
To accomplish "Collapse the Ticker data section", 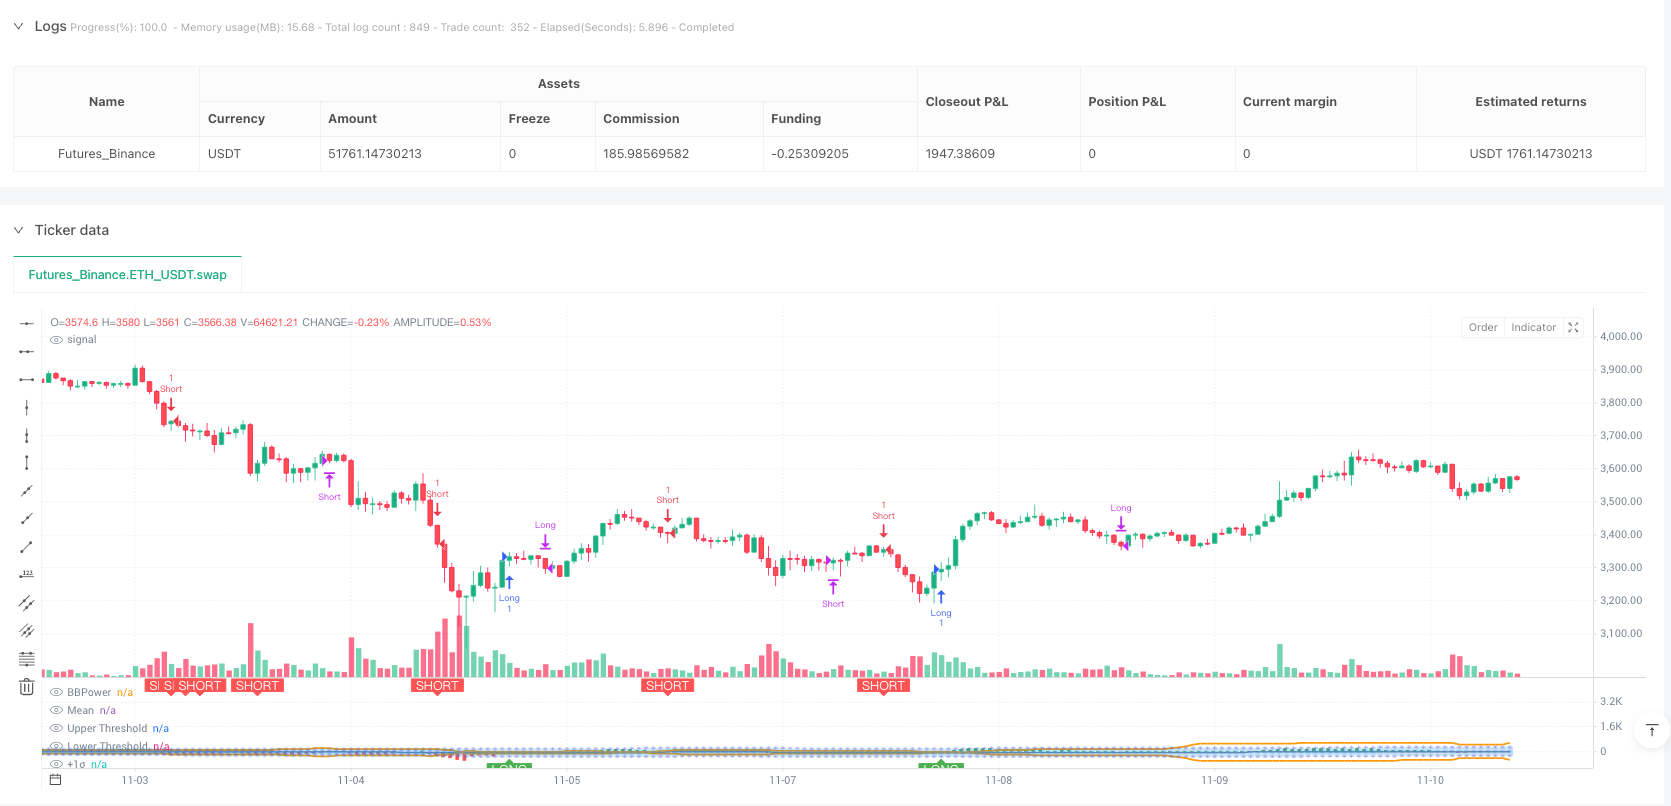I will coord(18,230).
